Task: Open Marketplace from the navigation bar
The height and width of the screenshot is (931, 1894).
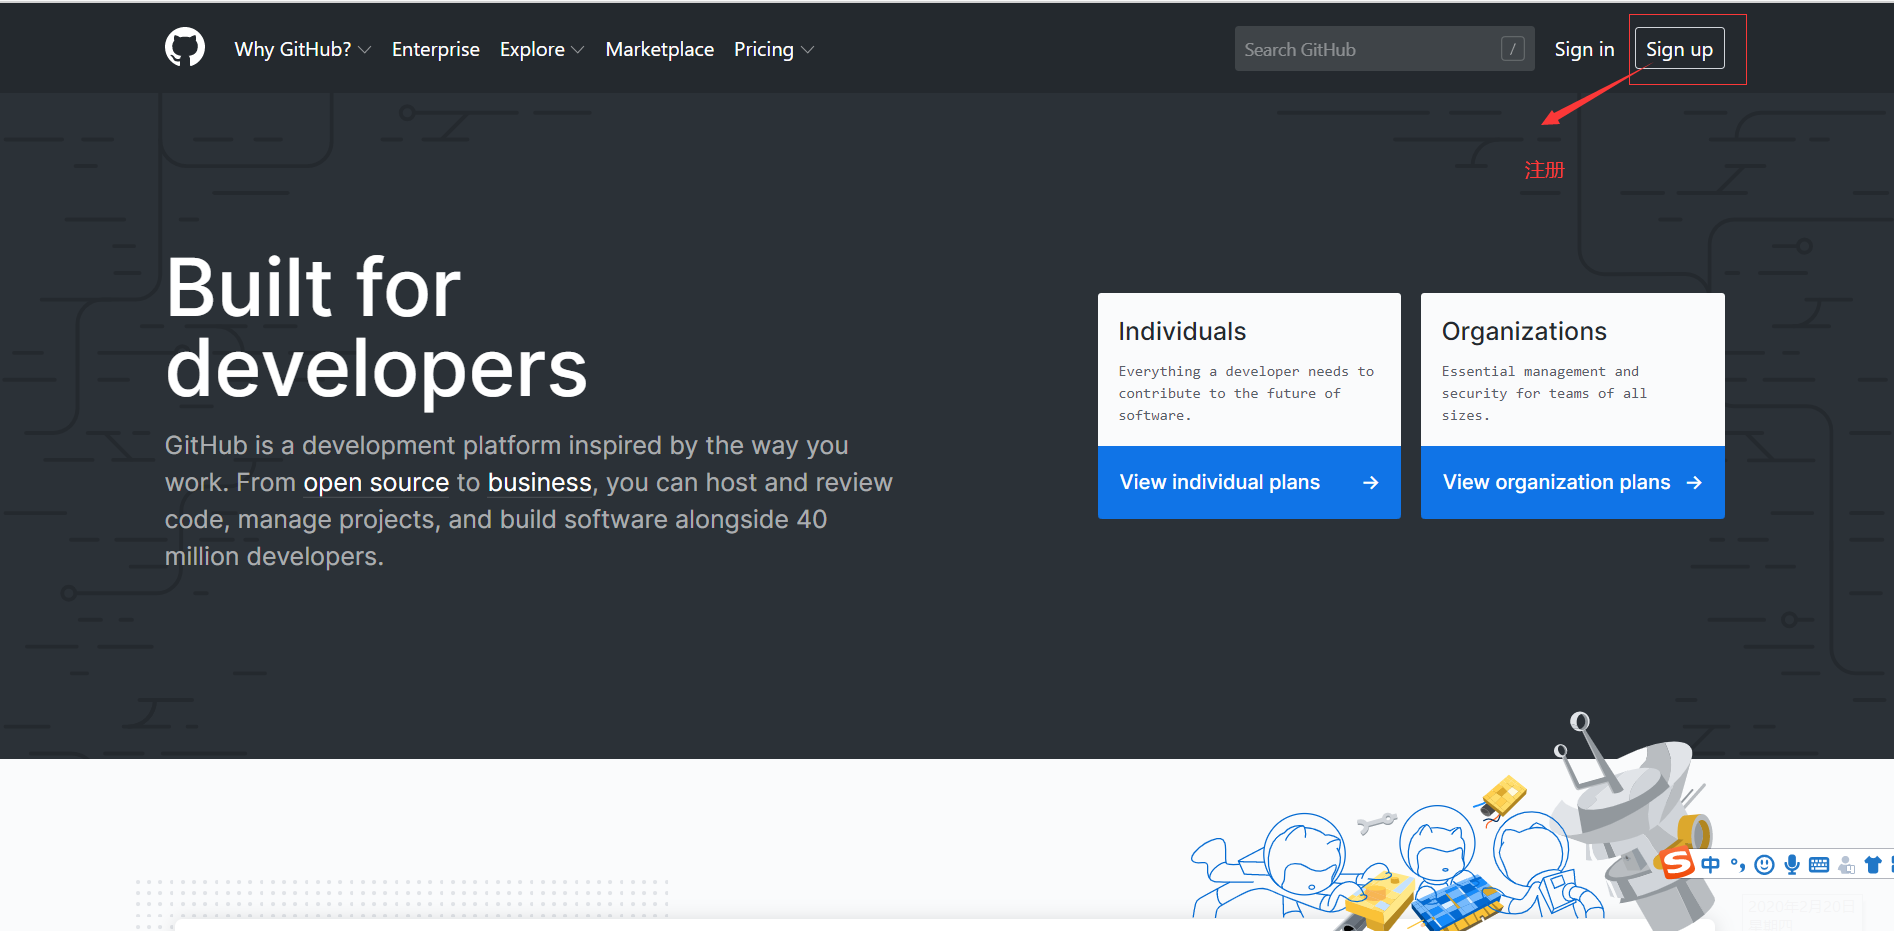Action: [x=659, y=49]
